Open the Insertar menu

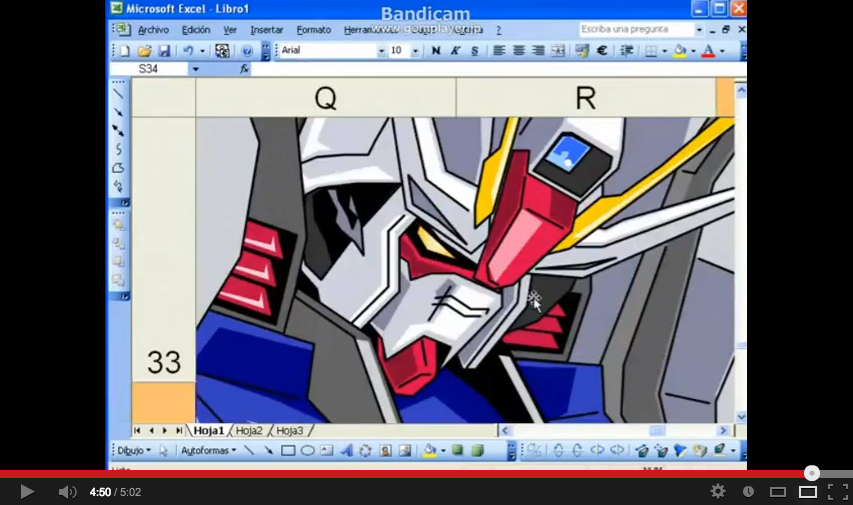point(266,30)
